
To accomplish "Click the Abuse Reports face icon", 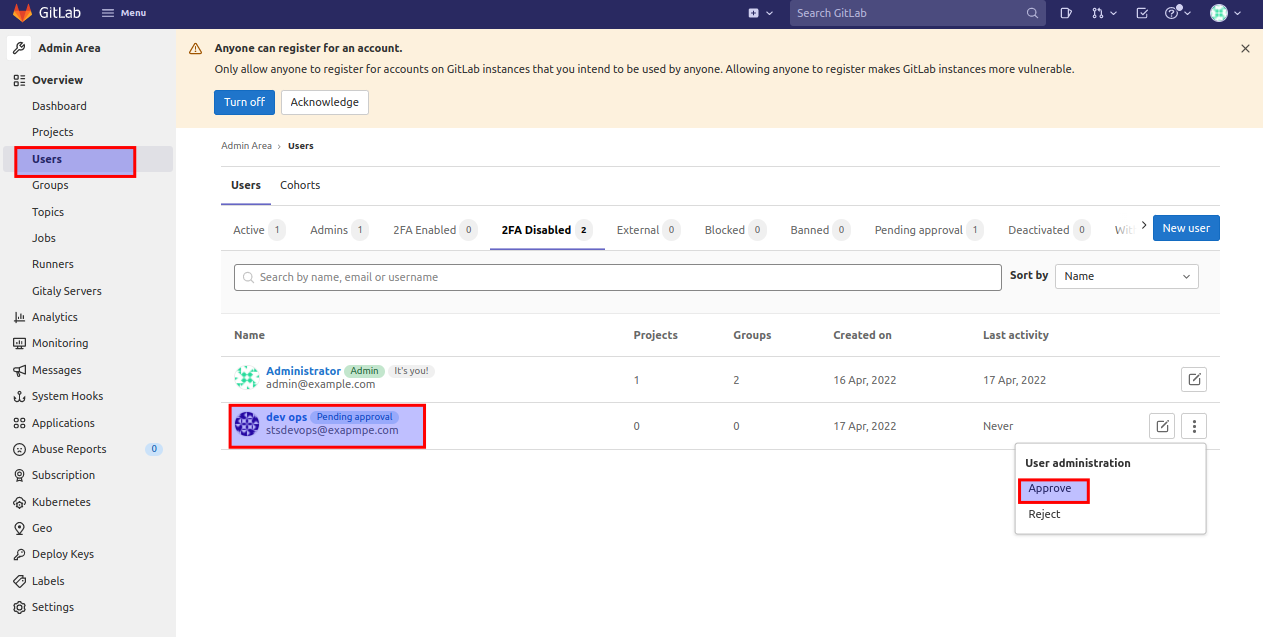I will [x=19, y=449].
